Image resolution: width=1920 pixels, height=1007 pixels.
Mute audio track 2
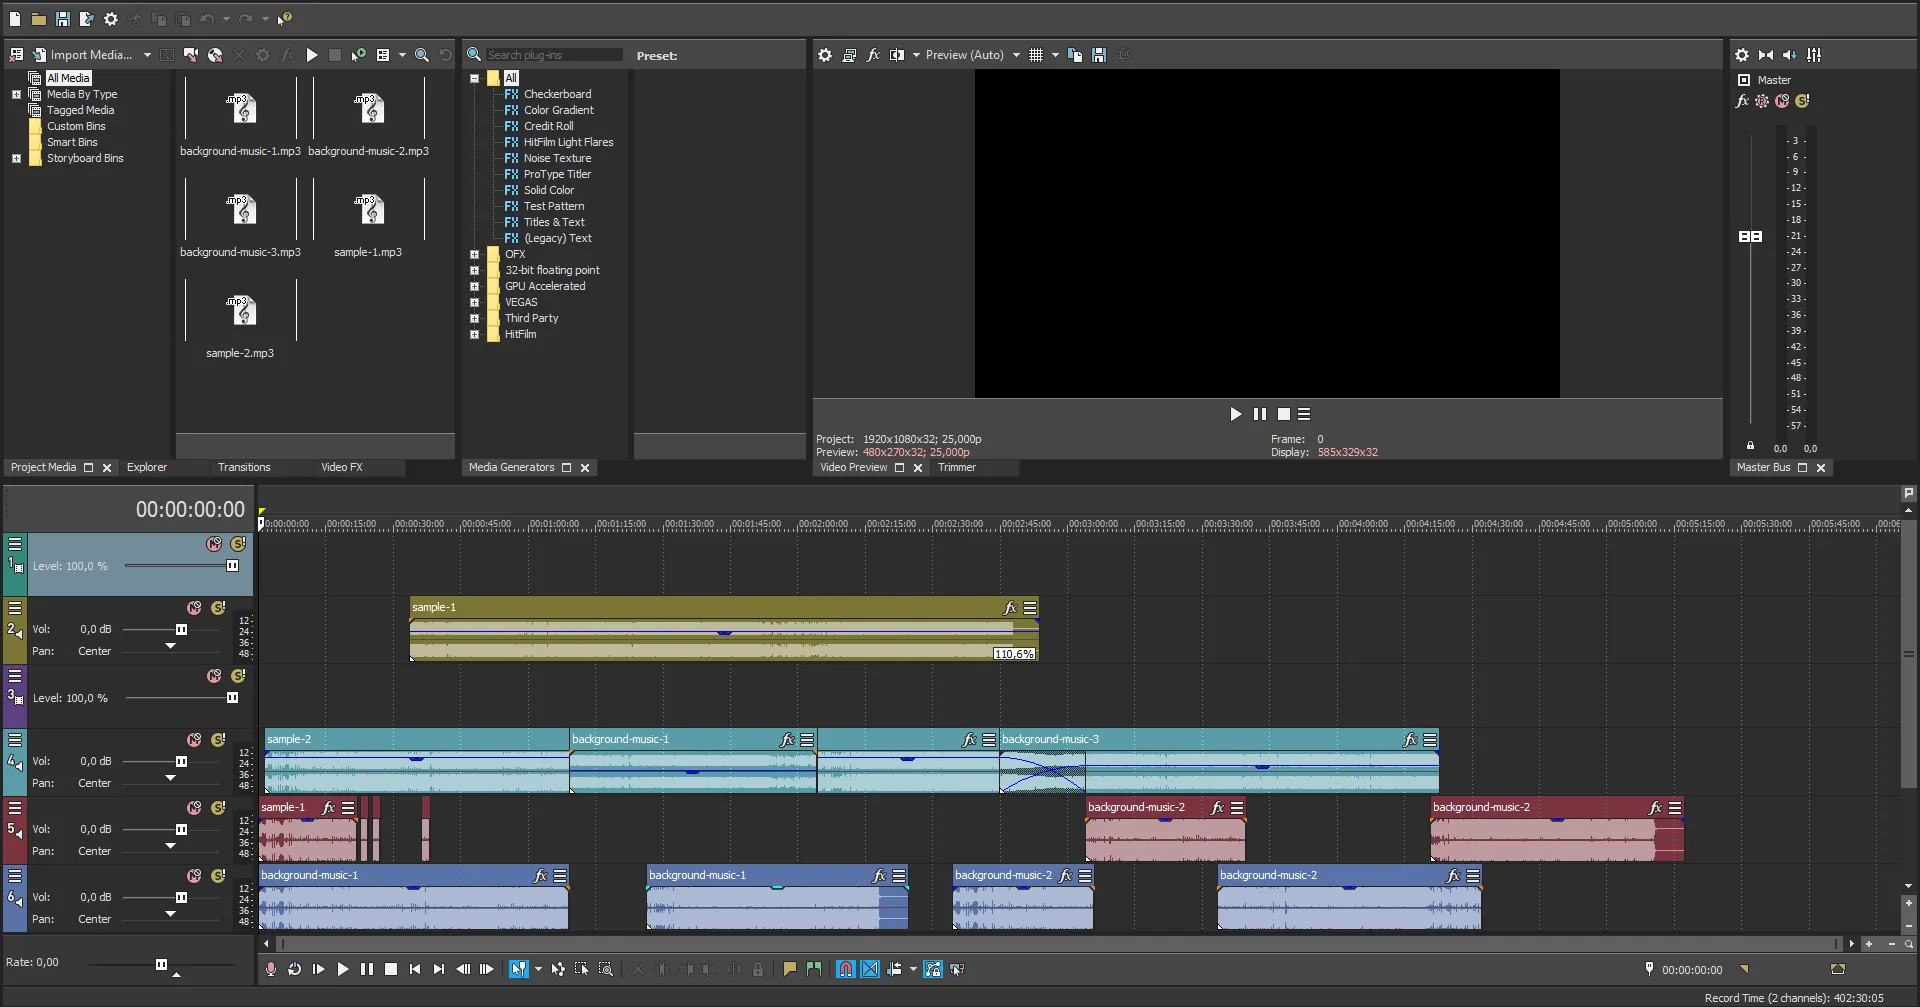(194, 608)
